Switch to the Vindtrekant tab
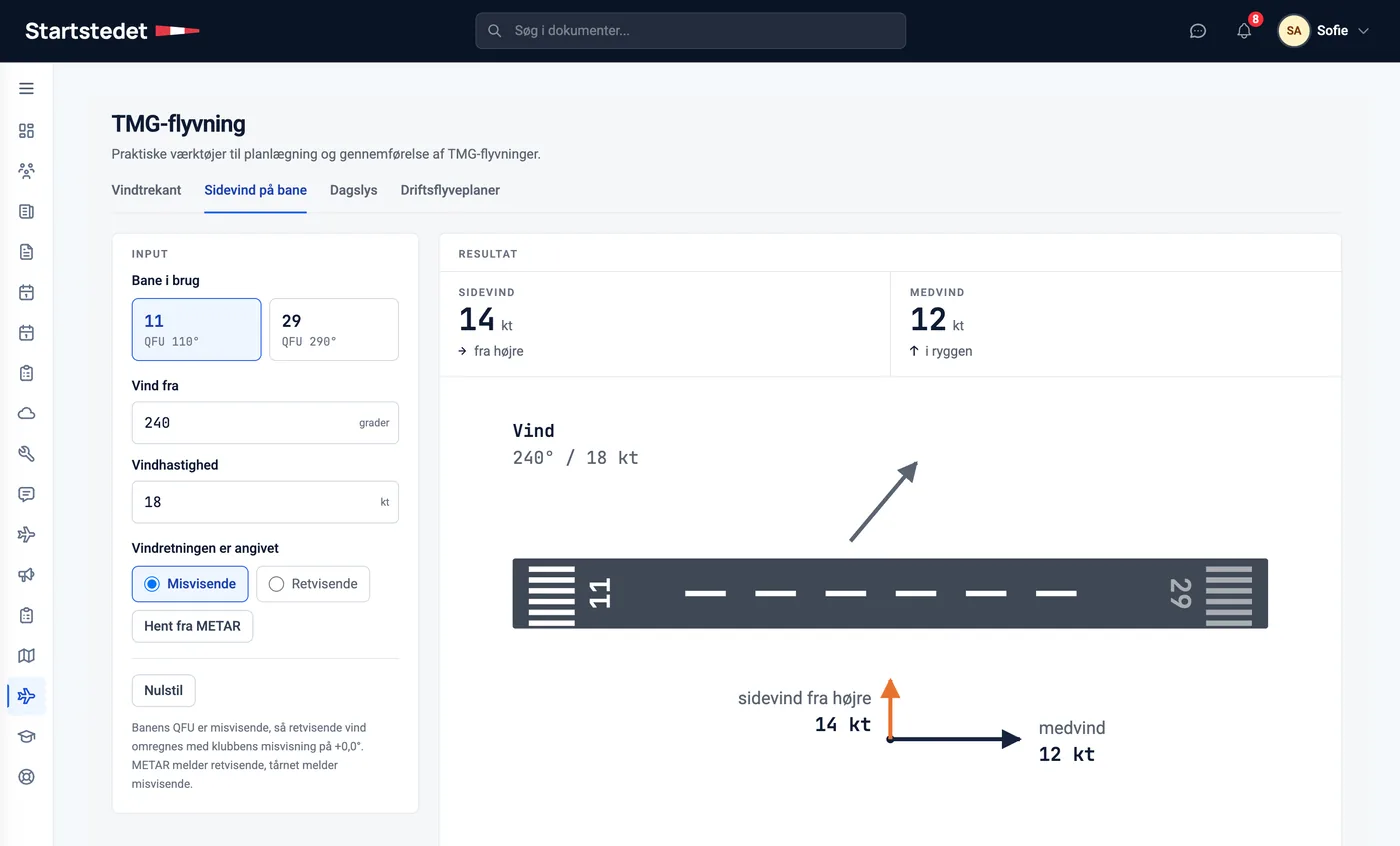This screenshot has height=846, width=1400. (x=146, y=190)
